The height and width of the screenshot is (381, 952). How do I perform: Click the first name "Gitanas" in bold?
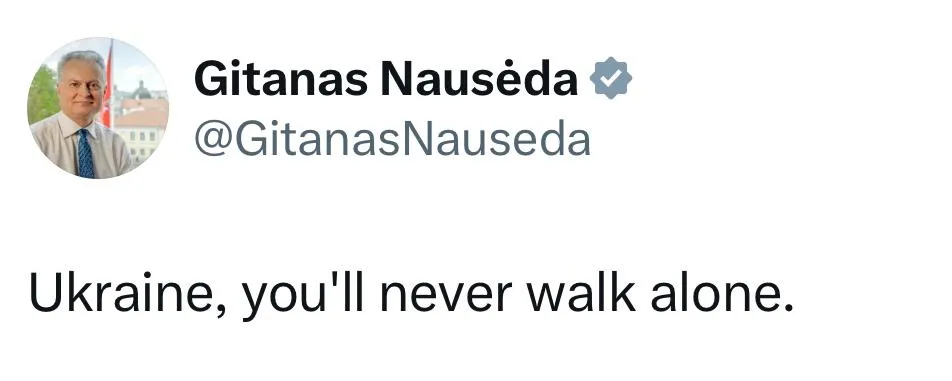281,79
